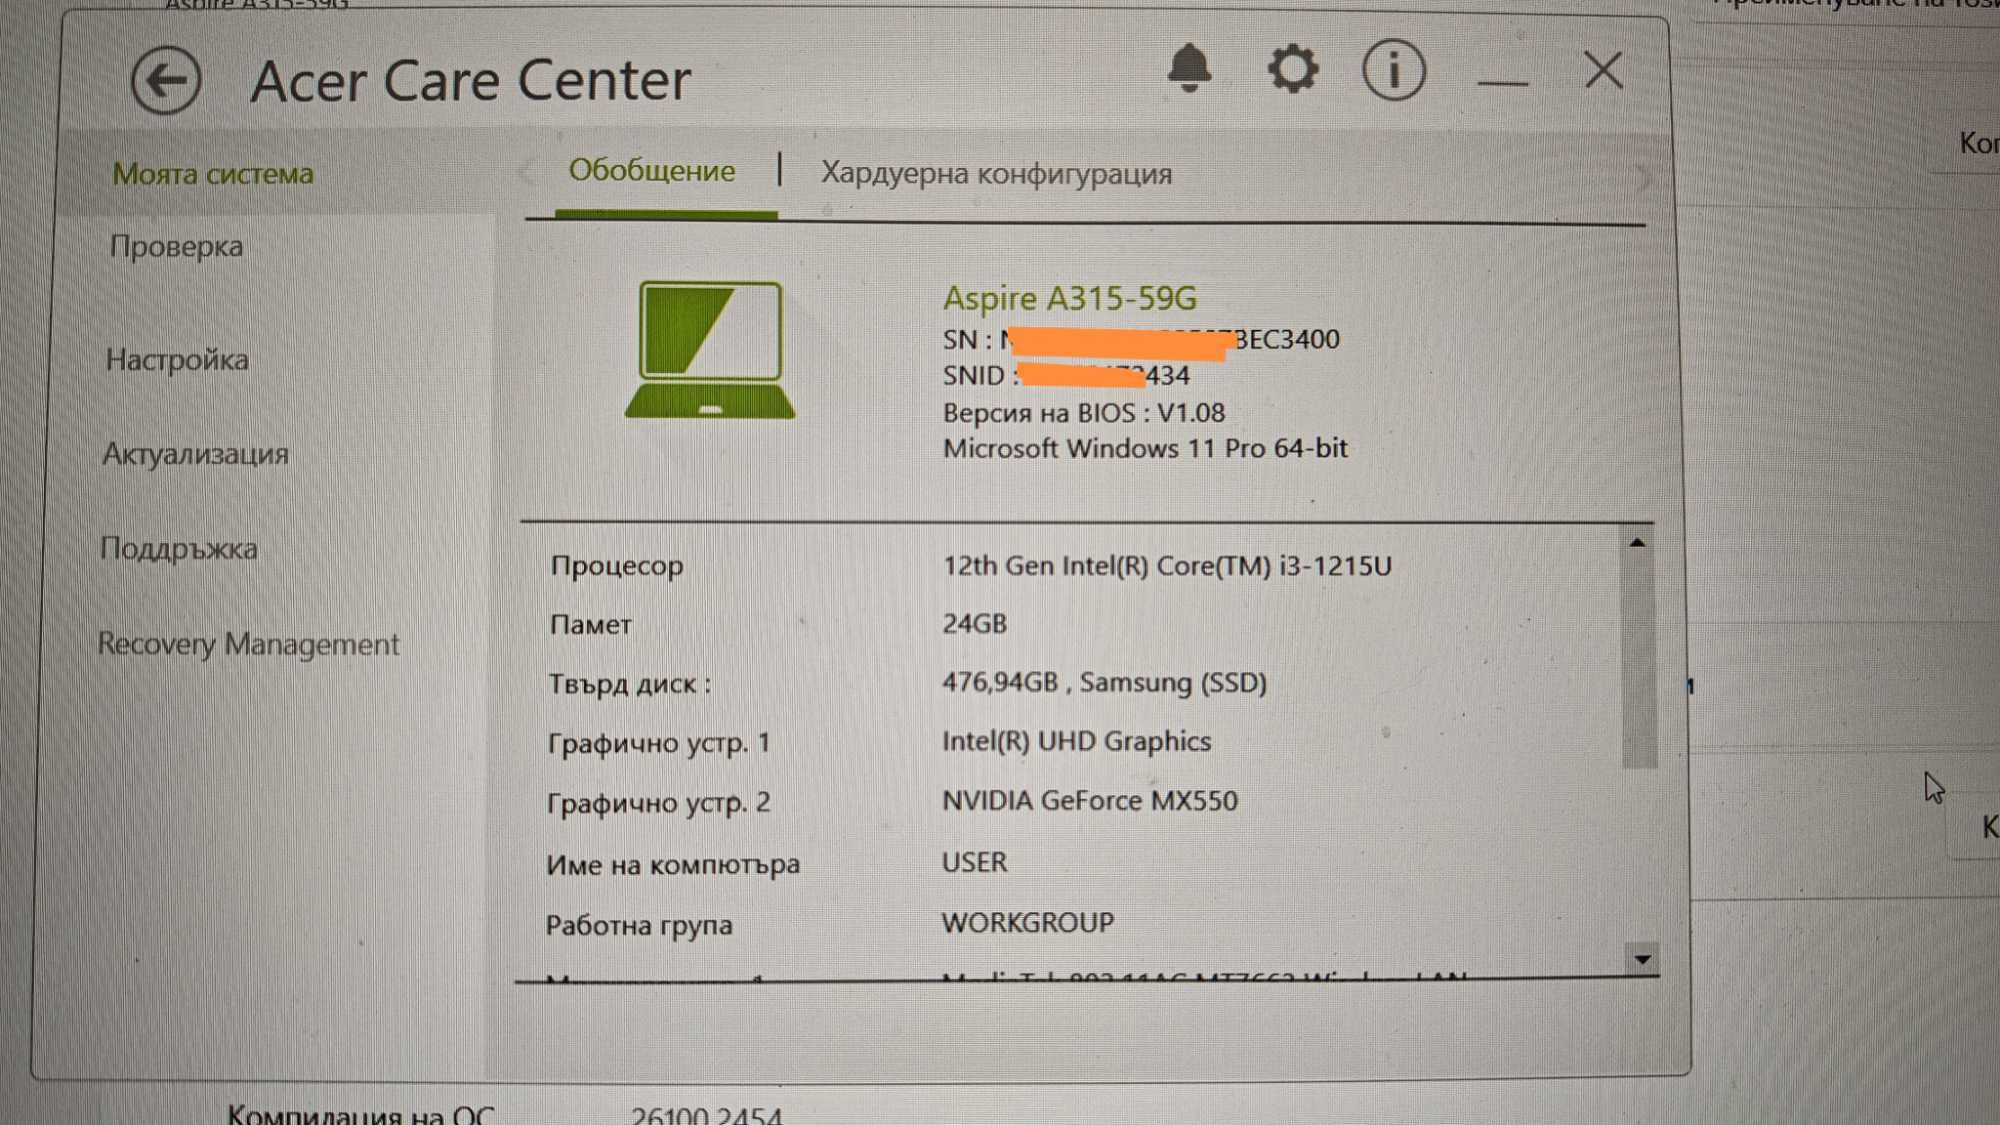Viewport: 2000px width, 1125px height.
Task: Select Моята система in sidebar
Action: click(213, 174)
